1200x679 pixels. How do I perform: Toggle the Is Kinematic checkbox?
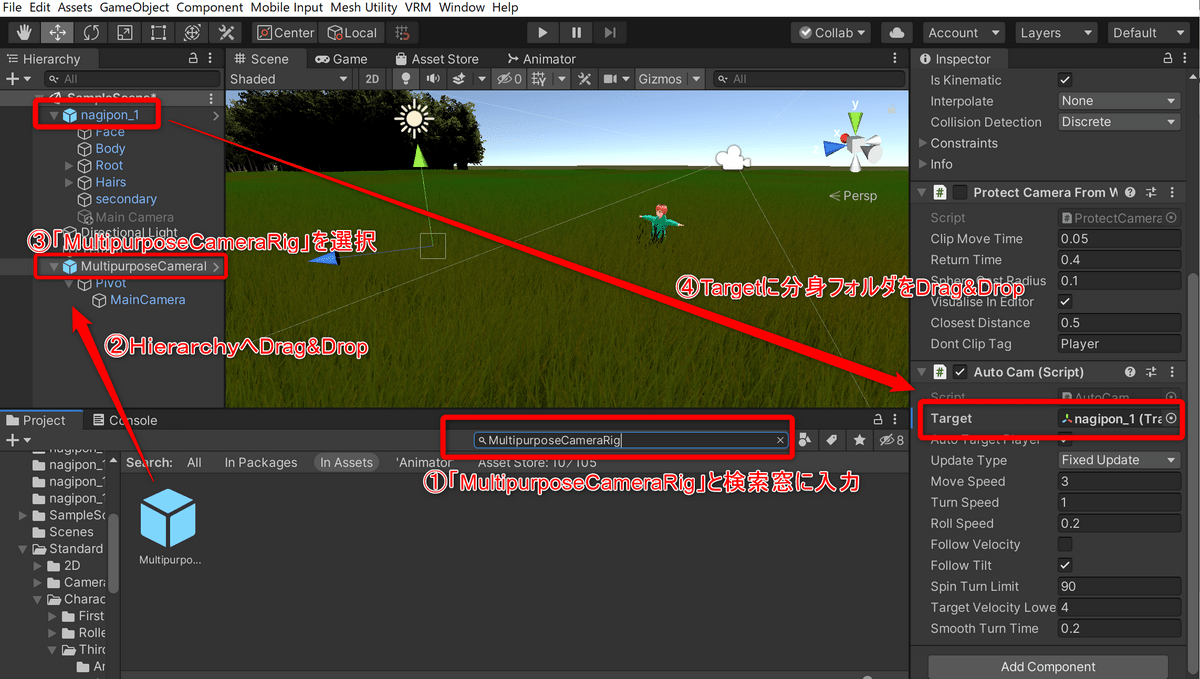tap(1065, 80)
